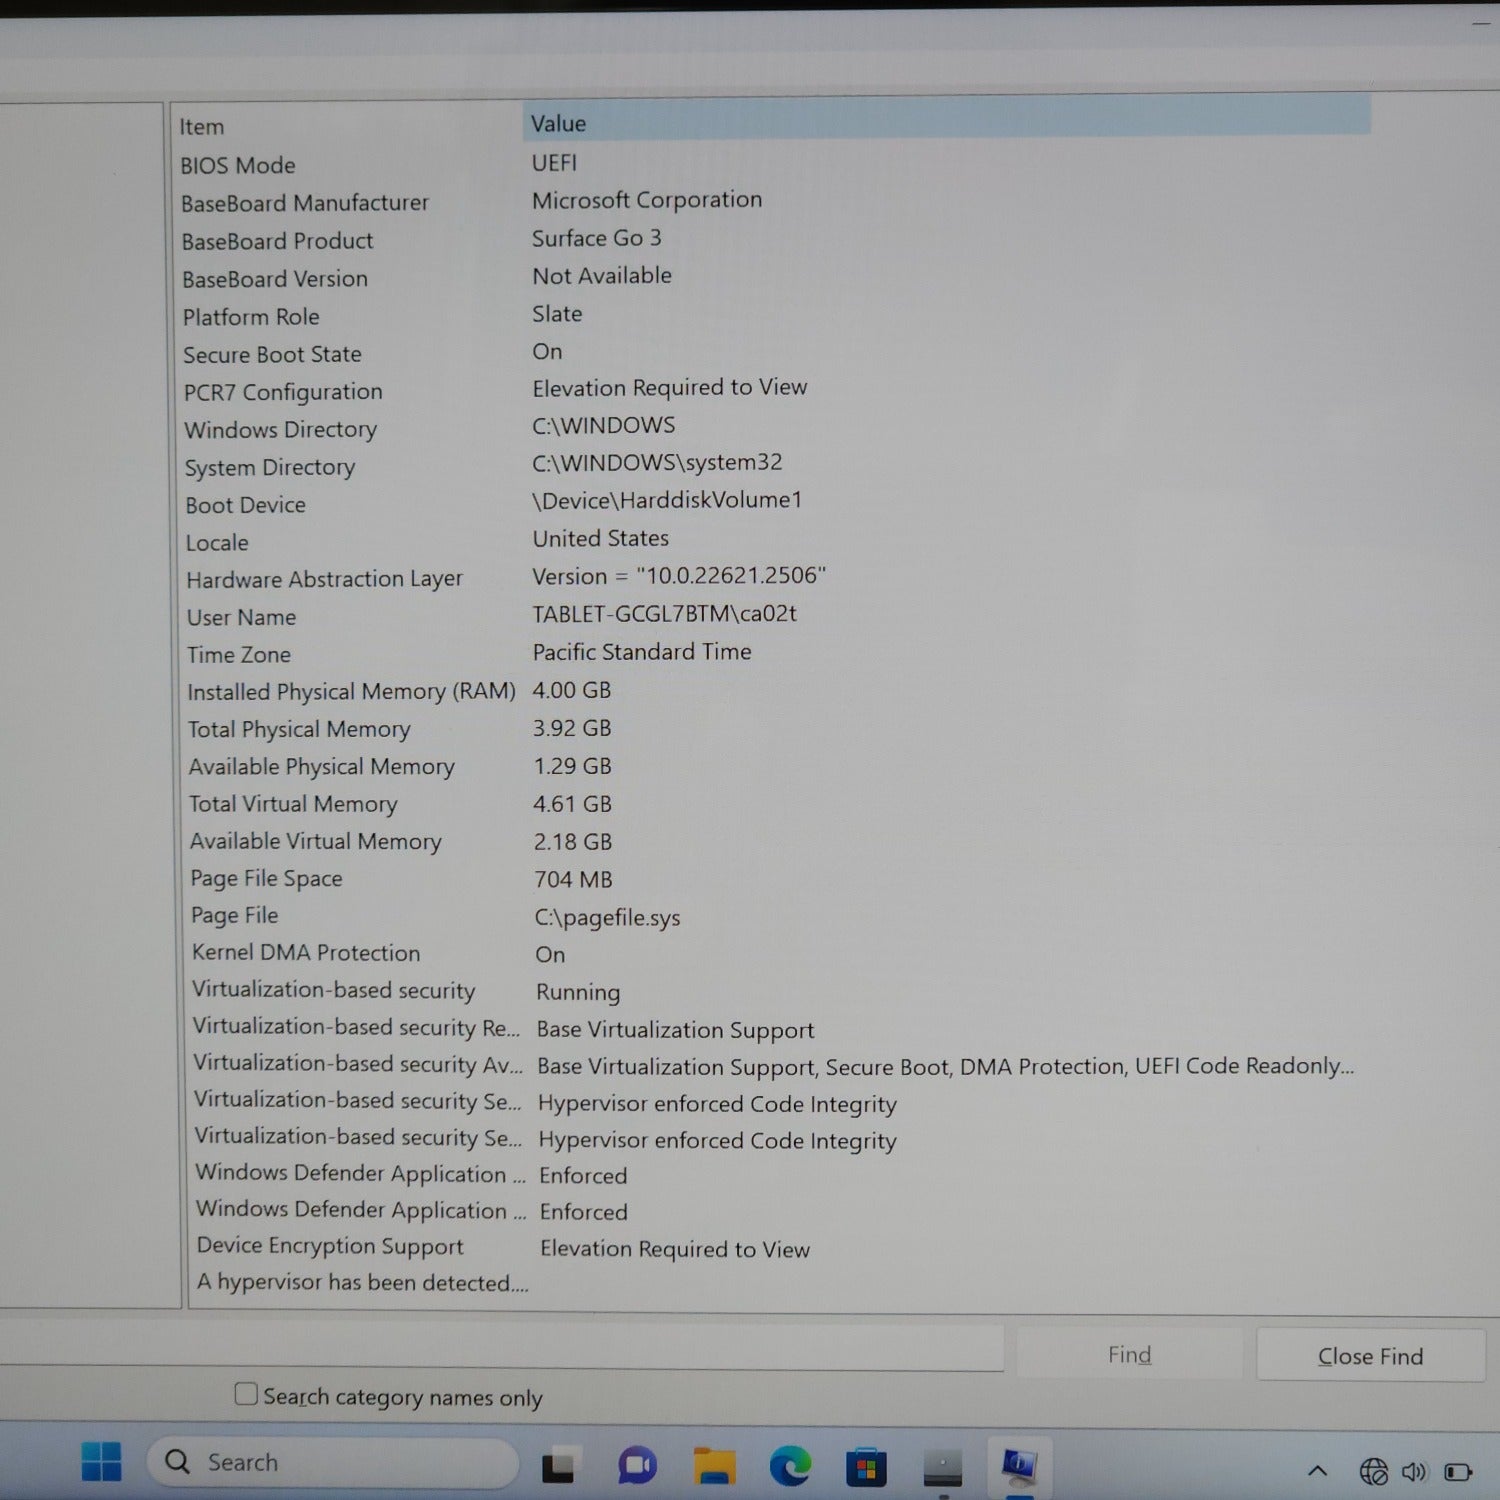Open File Explorer from the taskbar
Viewport: 1500px width, 1500px height.
714,1467
